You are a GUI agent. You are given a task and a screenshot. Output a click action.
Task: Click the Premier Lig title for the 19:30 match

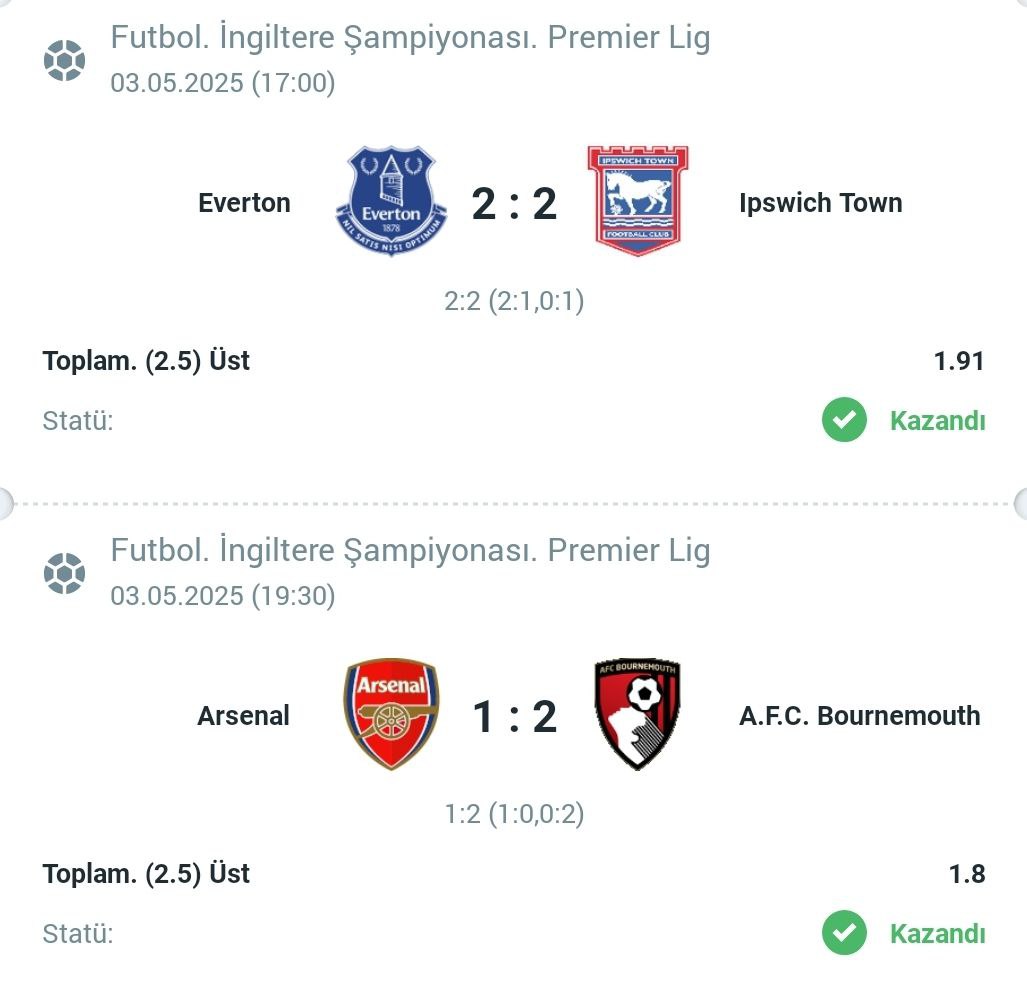click(411, 550)
